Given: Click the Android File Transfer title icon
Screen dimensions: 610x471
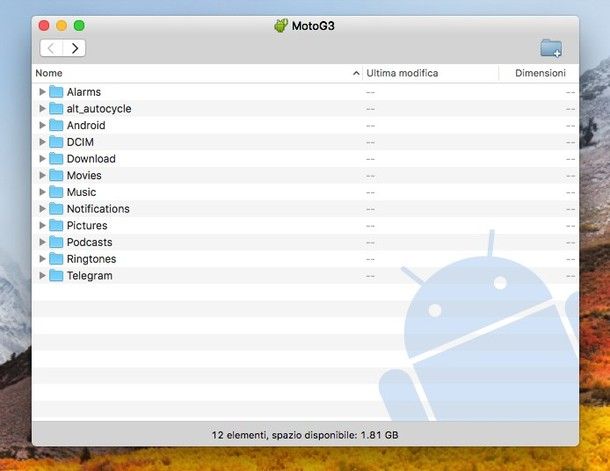Looking at the screenshot, I should pos(281,26).
